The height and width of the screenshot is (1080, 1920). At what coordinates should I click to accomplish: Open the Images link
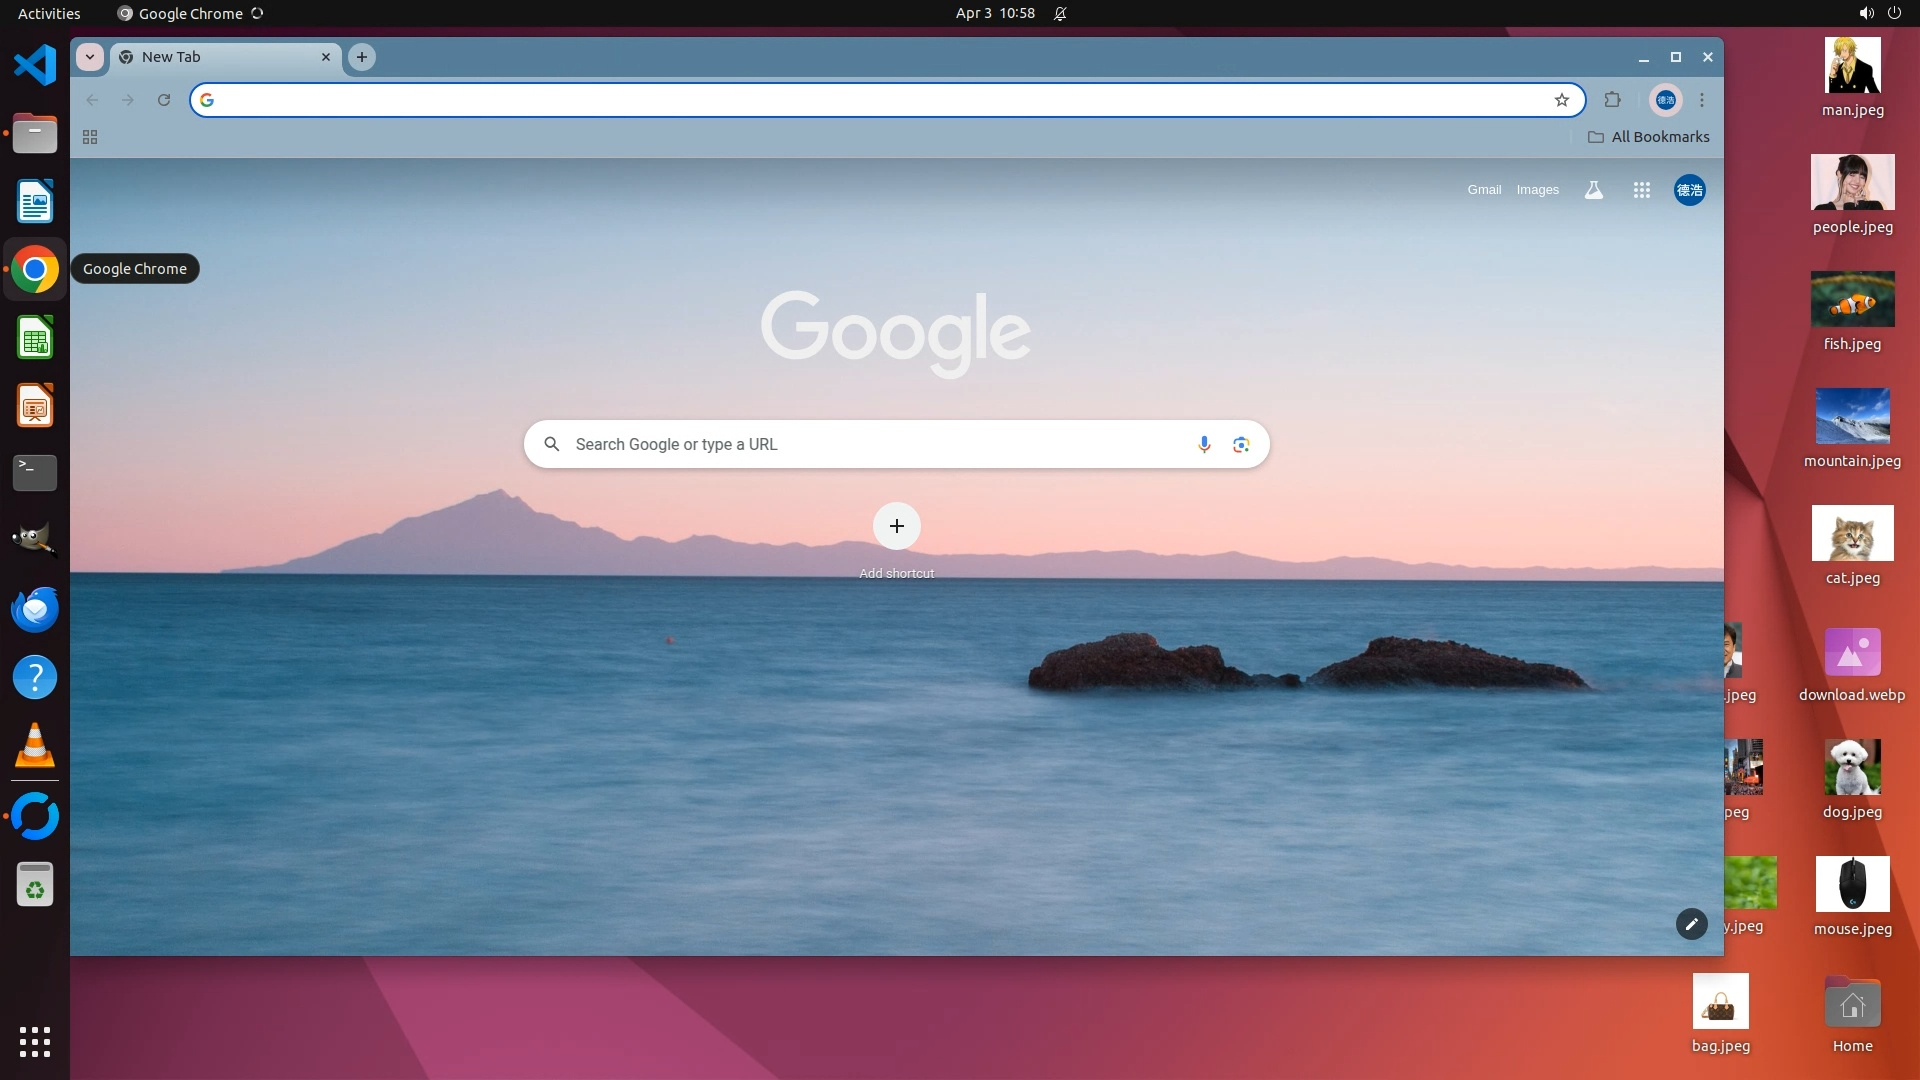tap(1537, 190)
